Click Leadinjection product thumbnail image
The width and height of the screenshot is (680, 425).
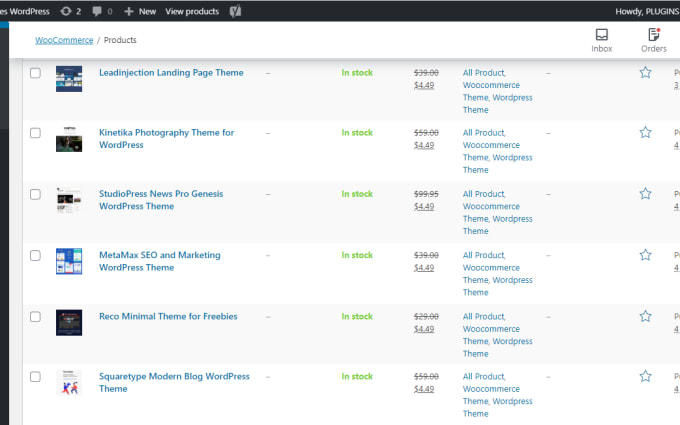tap(69, 79)
